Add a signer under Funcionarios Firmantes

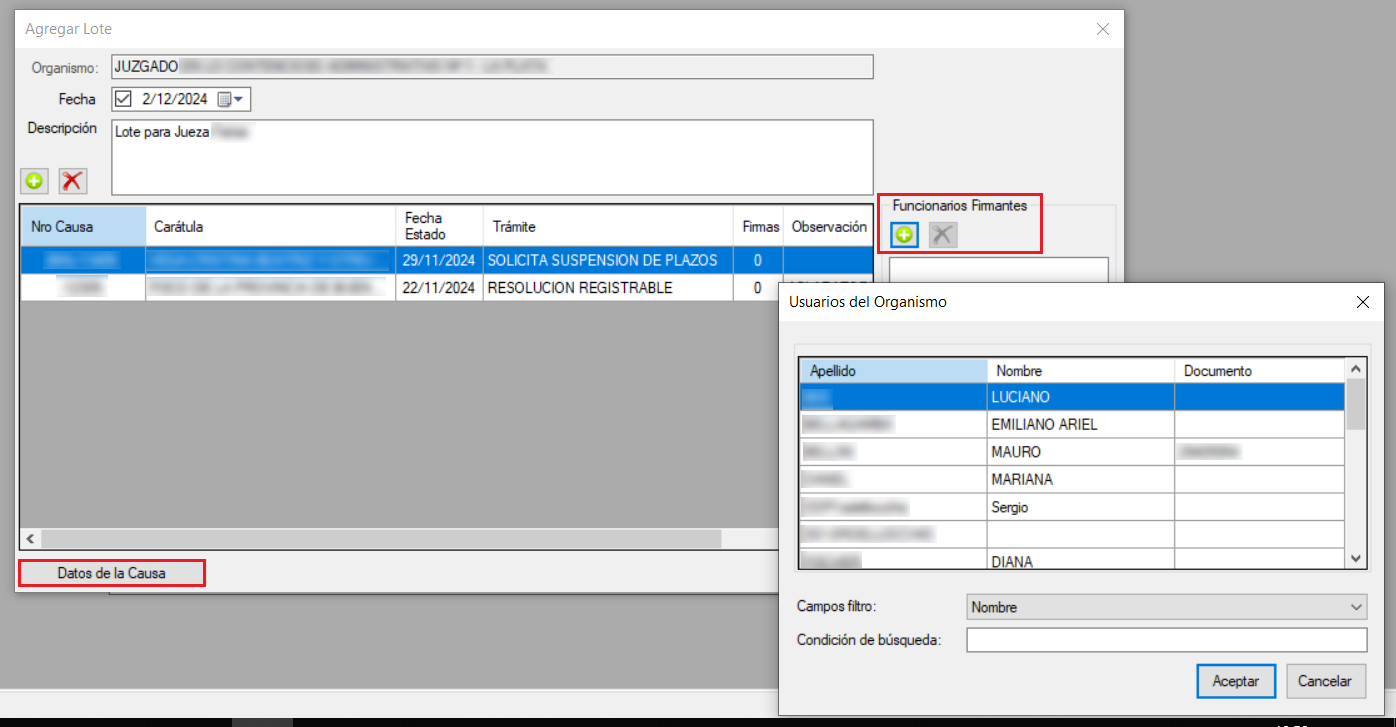coord(905,235)
